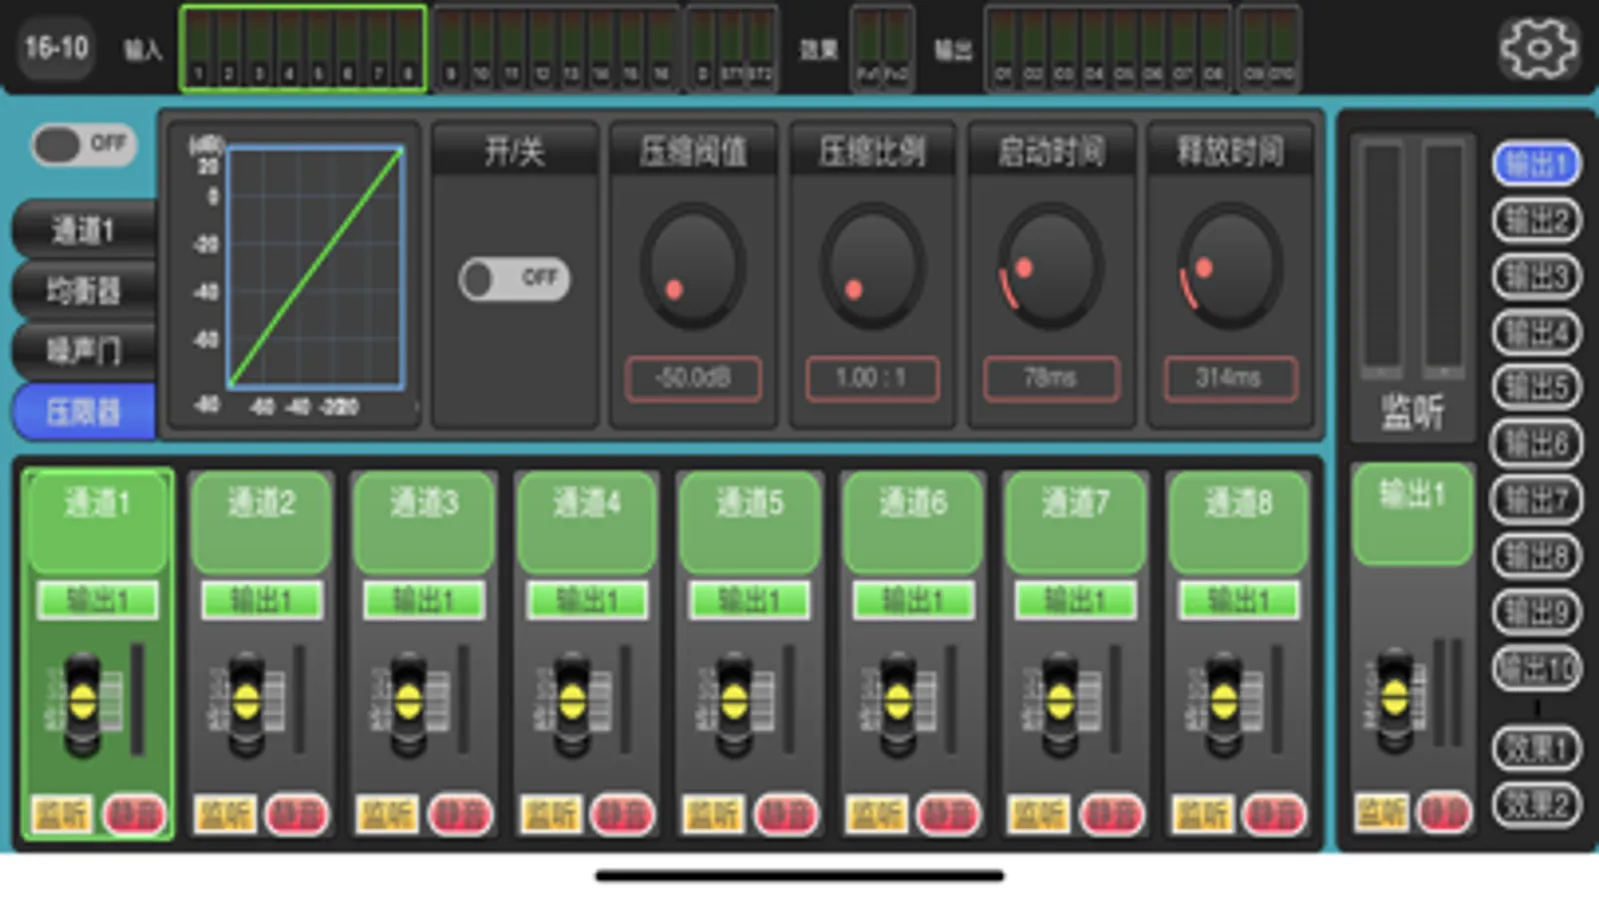Open the 均衡器 equalizer tab

[x=84, y=290]
